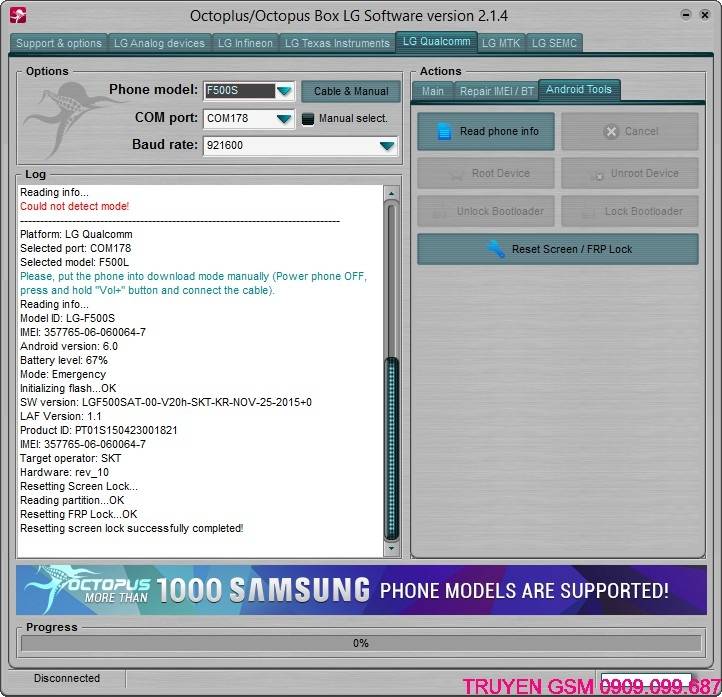Click log line 'Selected model: F500L'
Image resolution: width=722 pixels, height=697 pixels.
point(75,262)
